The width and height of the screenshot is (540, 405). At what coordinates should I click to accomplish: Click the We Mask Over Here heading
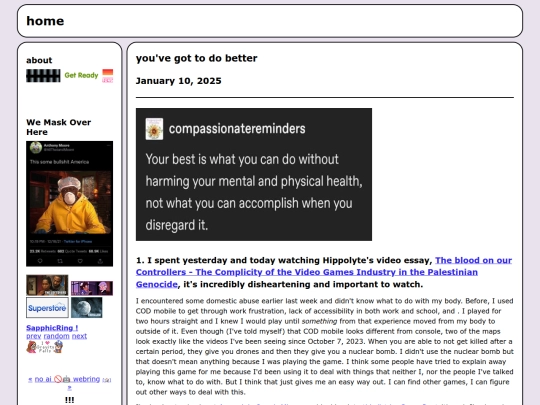point(59,127)
